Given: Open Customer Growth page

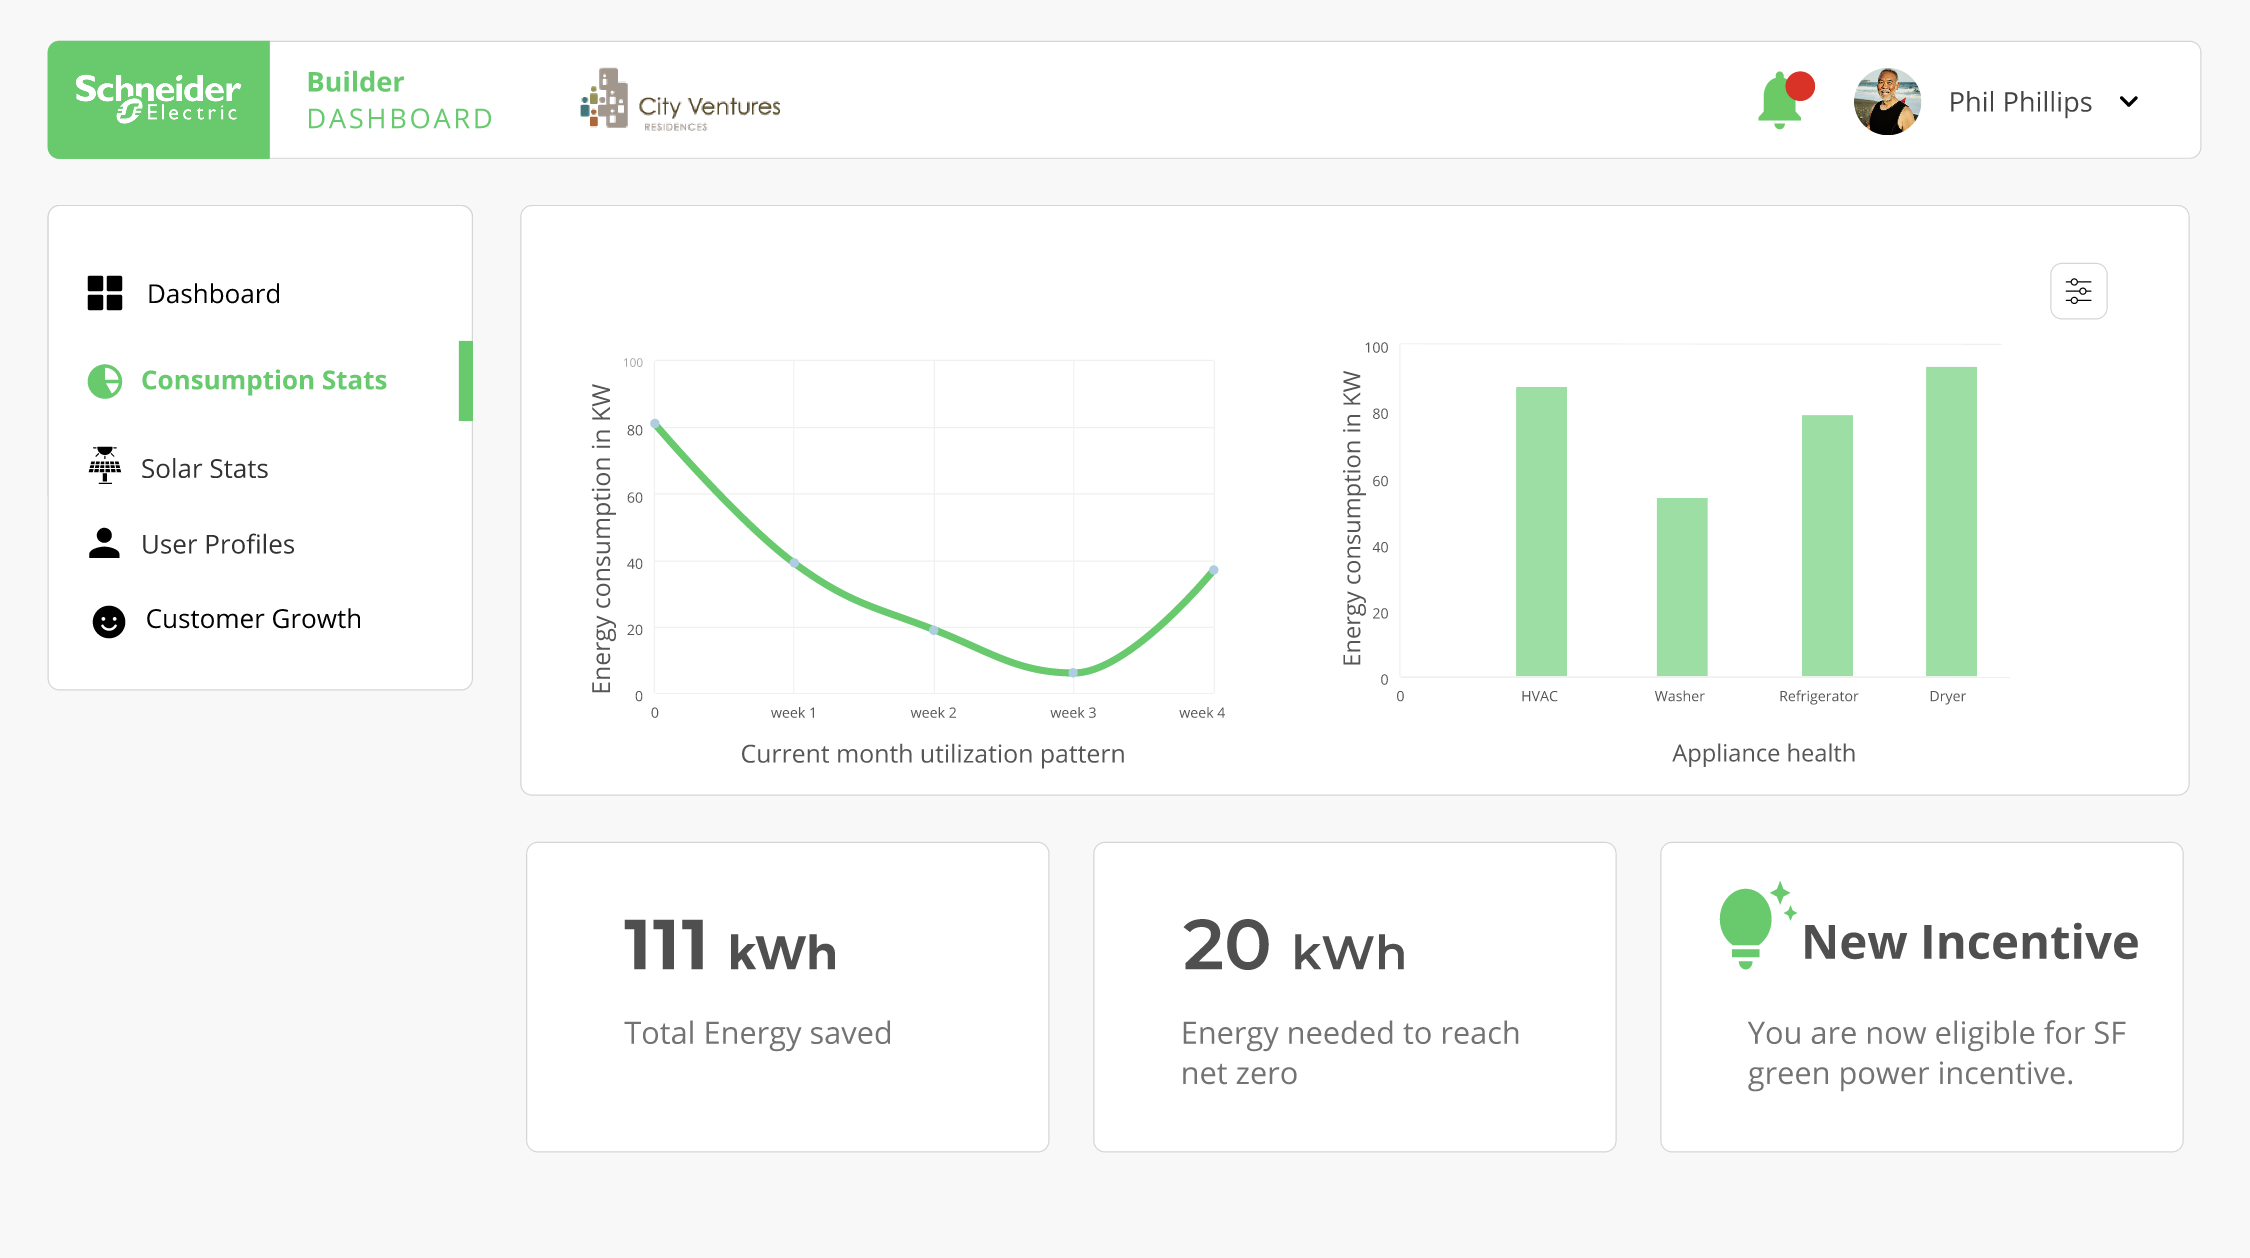Looking at the screenshot, I should [253, 619].
